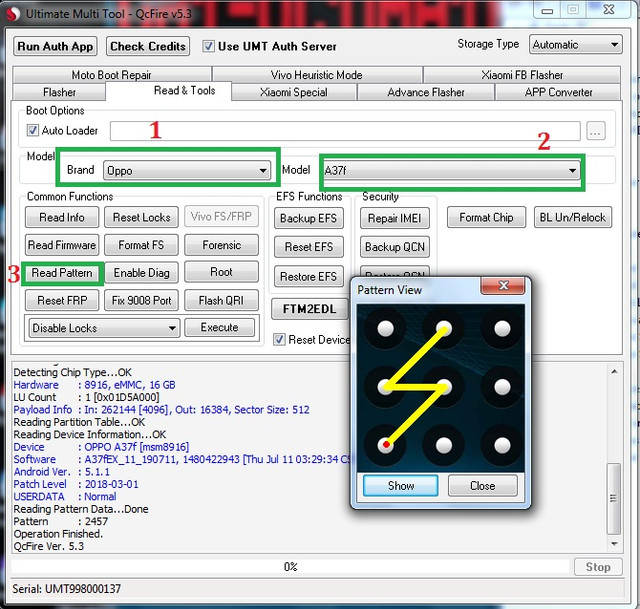Click the 'Hardware : 8916, eMMC, 16 GB' line

tap(94, 385)
